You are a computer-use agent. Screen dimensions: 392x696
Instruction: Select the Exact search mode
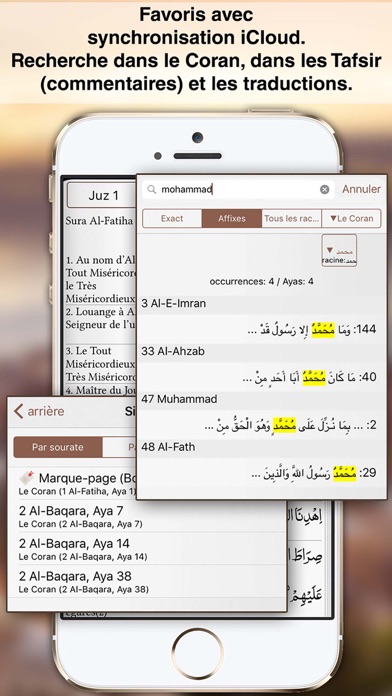pos(172,218)
